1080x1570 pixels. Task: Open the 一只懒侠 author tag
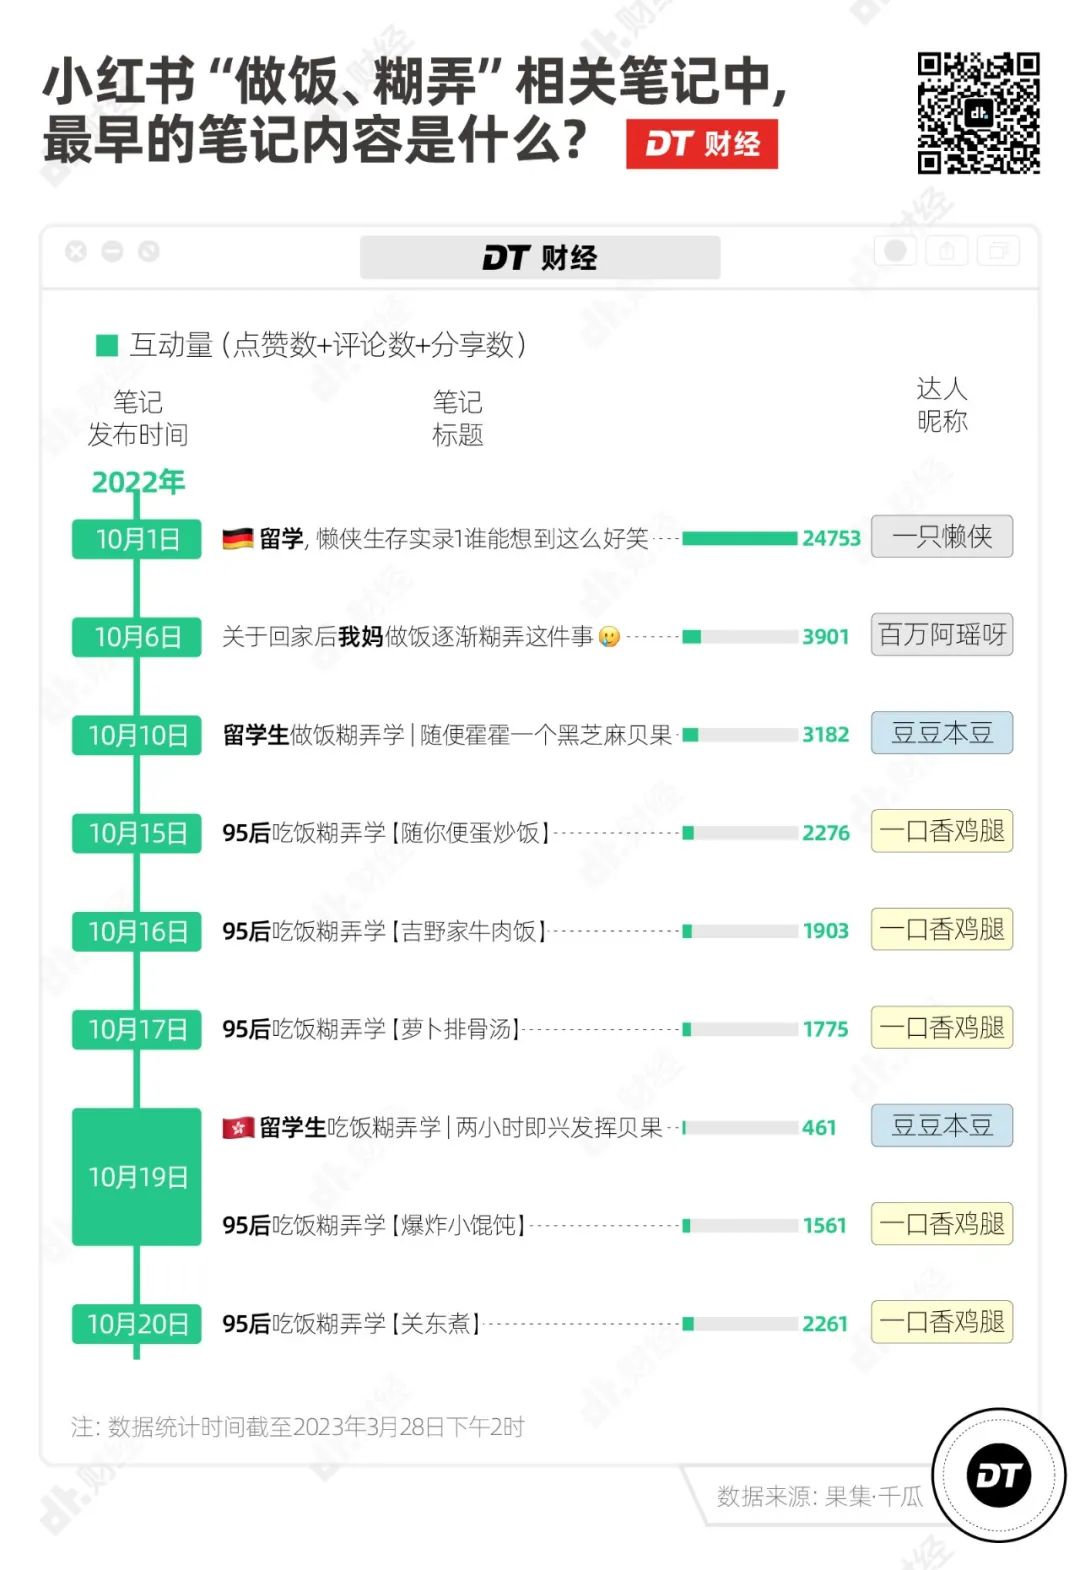(x=942, y=537)
